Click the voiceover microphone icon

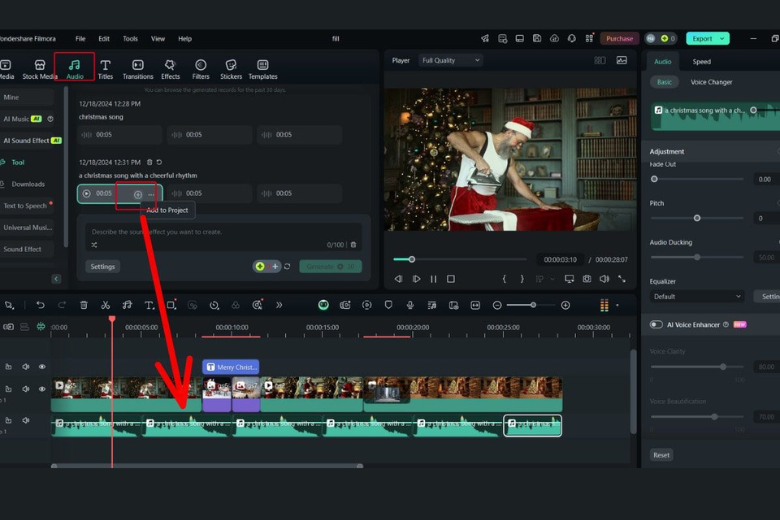point(410,305)
